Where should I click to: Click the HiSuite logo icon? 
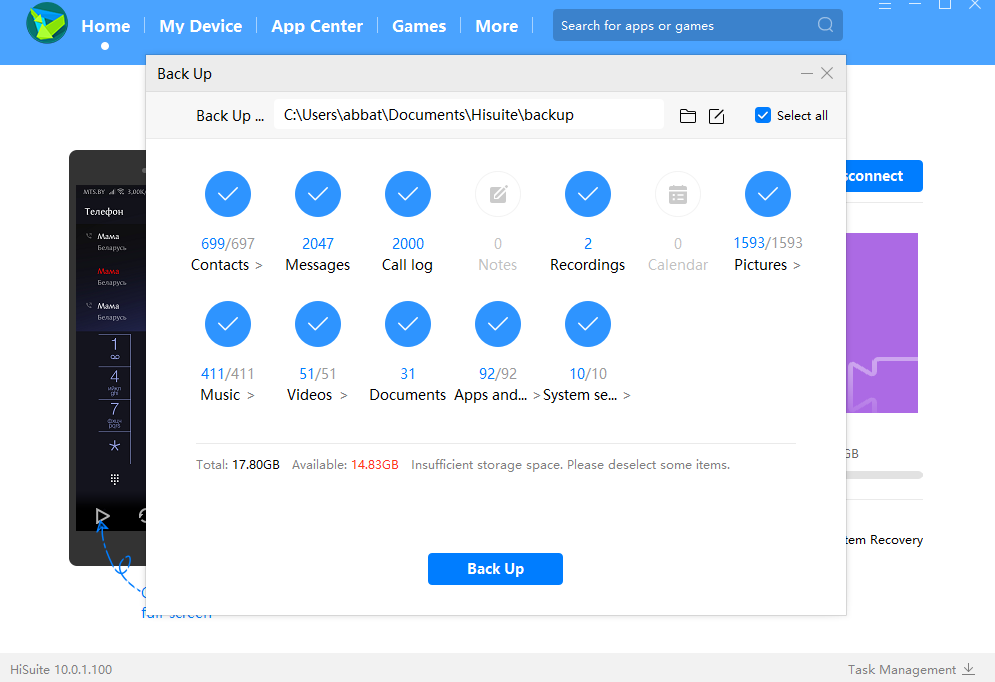[x=47, y=23]
